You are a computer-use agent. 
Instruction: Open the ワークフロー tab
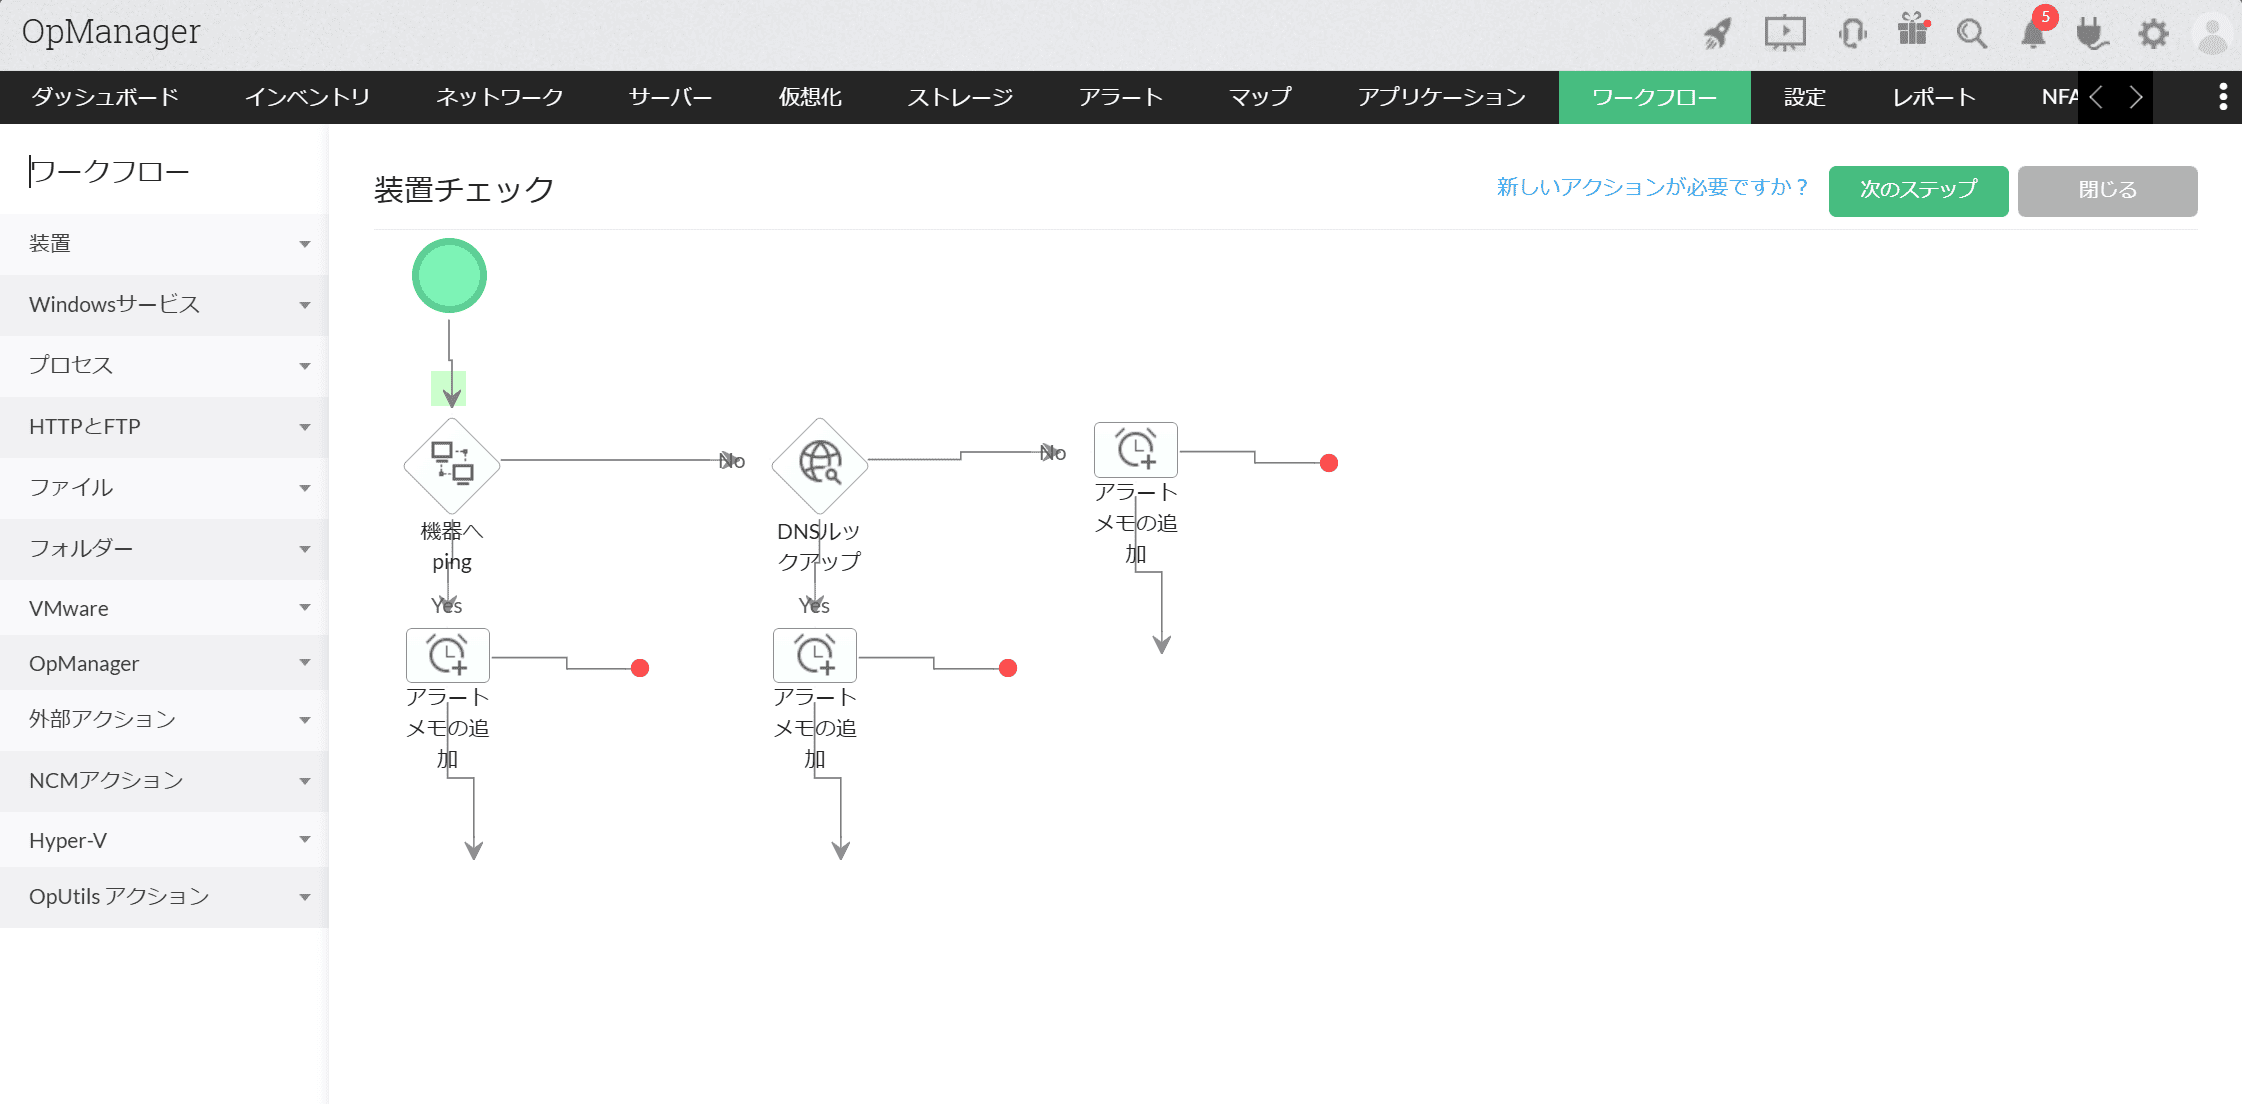click(1655, 97)
